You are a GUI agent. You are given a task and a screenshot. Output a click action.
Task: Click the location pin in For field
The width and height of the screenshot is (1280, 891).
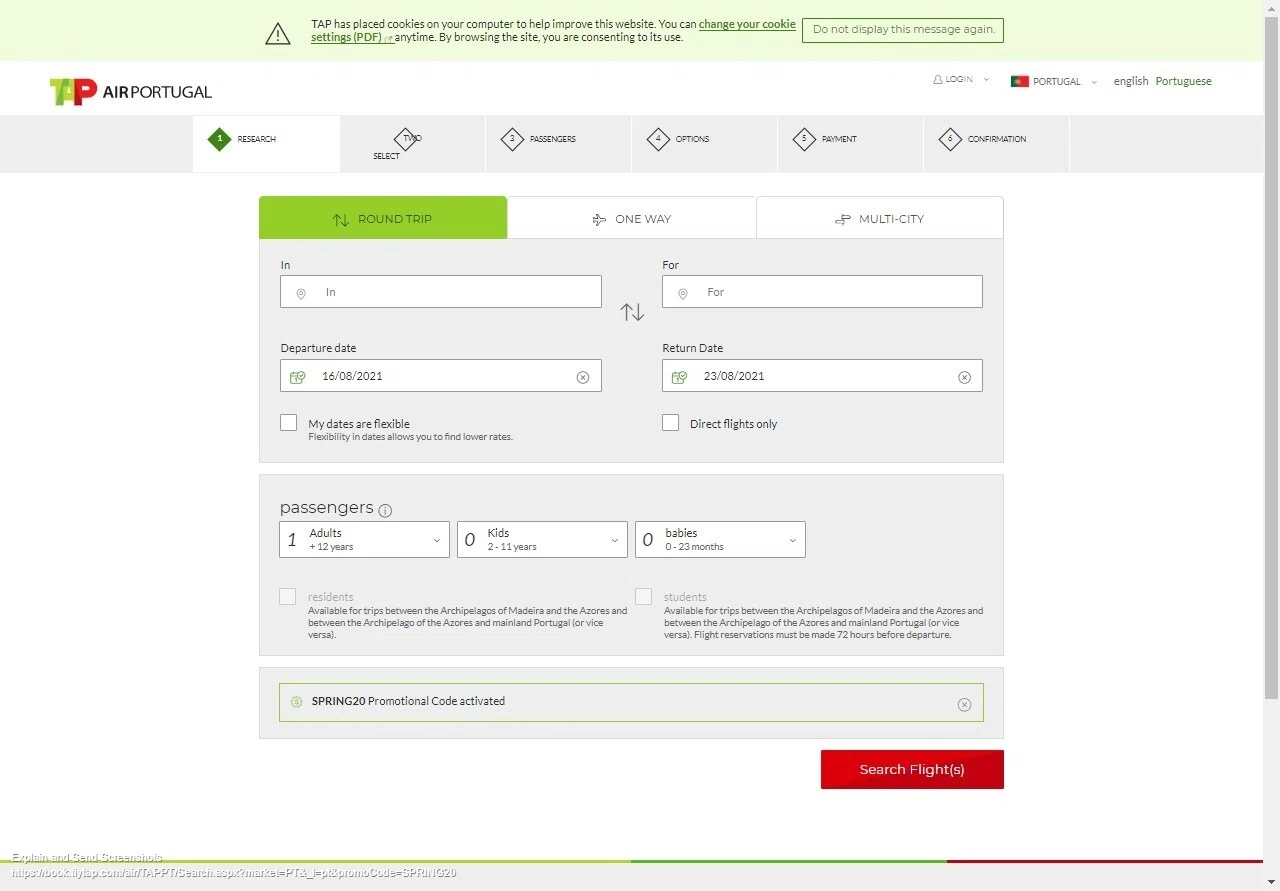[x=683, y=293]
